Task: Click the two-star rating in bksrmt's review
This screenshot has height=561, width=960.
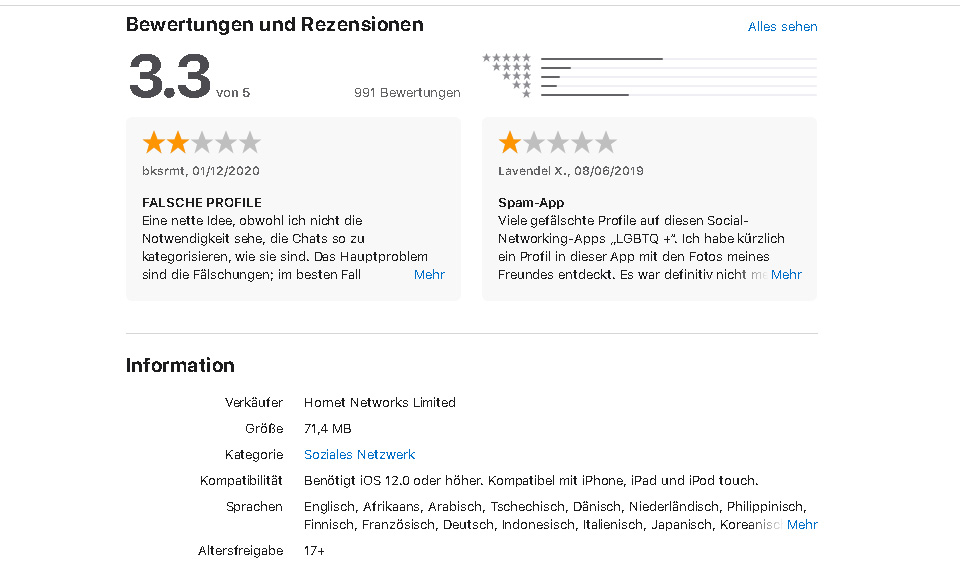Action: [x=201, y=142]
